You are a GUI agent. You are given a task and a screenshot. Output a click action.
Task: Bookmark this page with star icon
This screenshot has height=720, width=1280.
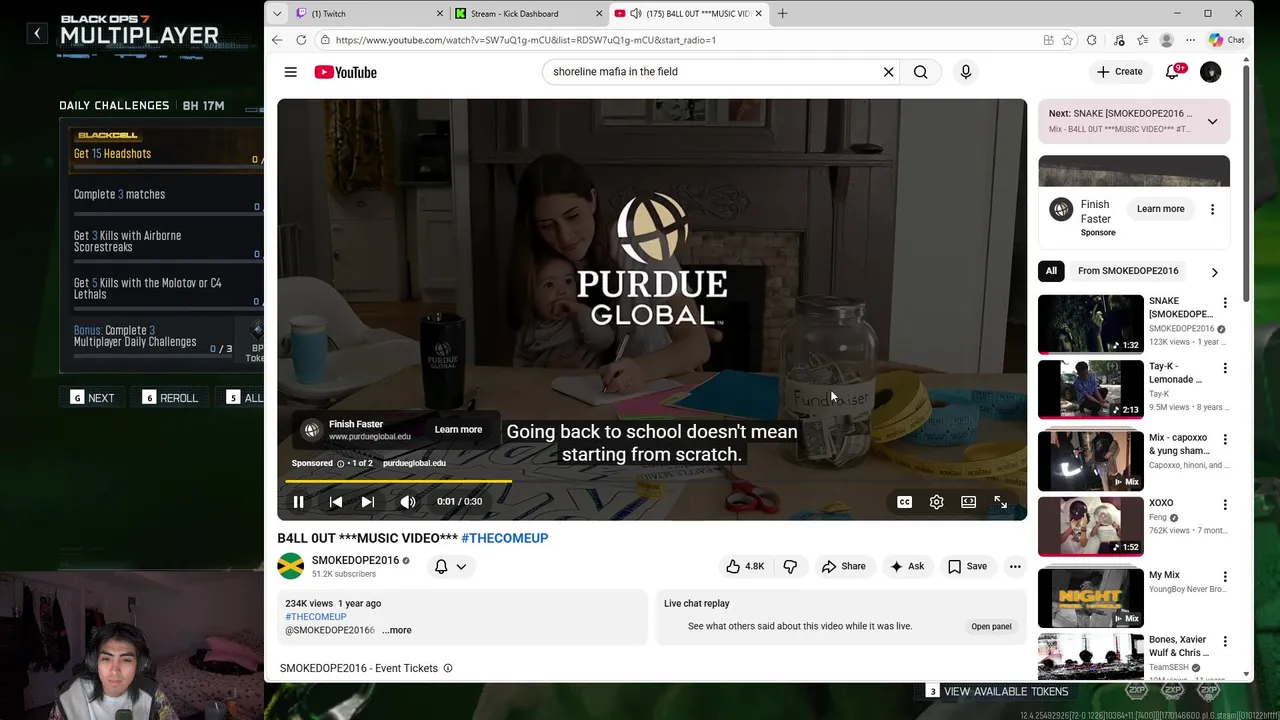[1068, 40]
